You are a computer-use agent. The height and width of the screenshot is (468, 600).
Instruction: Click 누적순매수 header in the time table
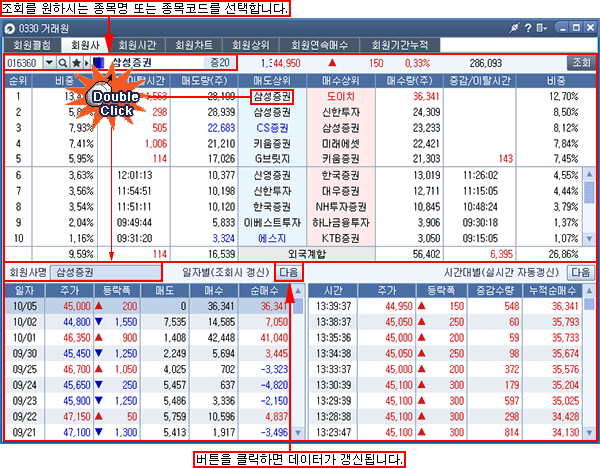pyautogui.click(x=553, y=291)
